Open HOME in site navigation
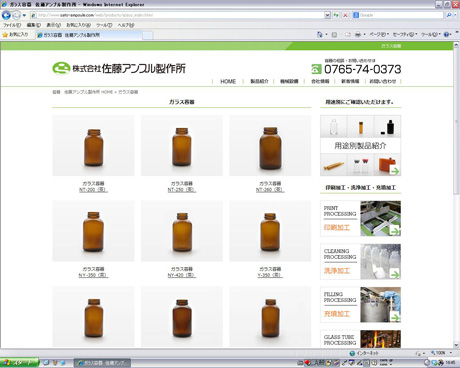Viewport: 460px width, 368px height. [x=228, y=81]
